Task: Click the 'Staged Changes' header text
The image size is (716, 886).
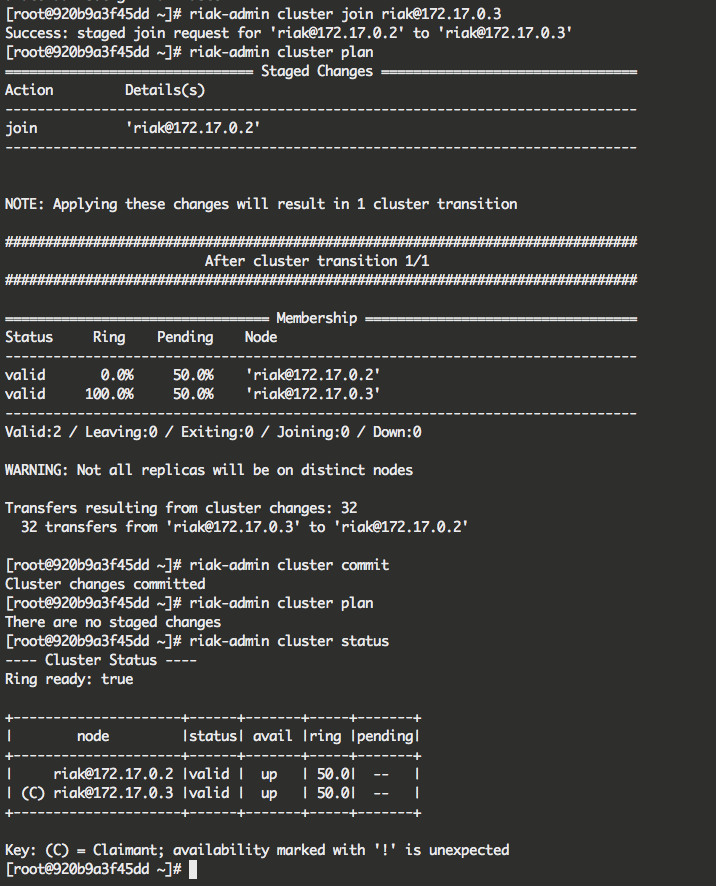Action: pyautogui.click(x=317, y=71)
